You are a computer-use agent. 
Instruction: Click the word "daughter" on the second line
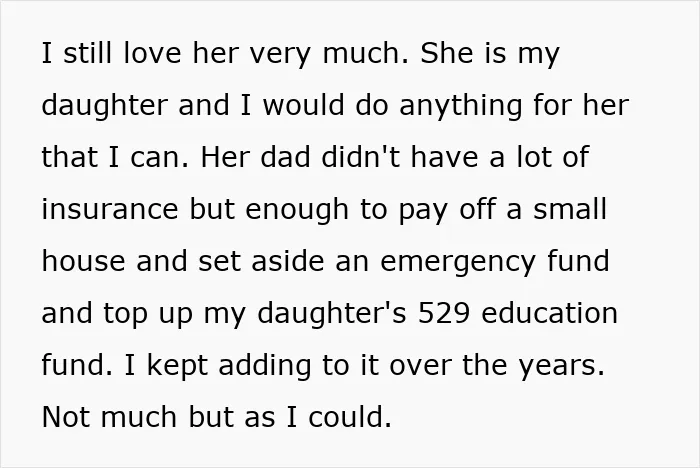(x=104, y=106)
